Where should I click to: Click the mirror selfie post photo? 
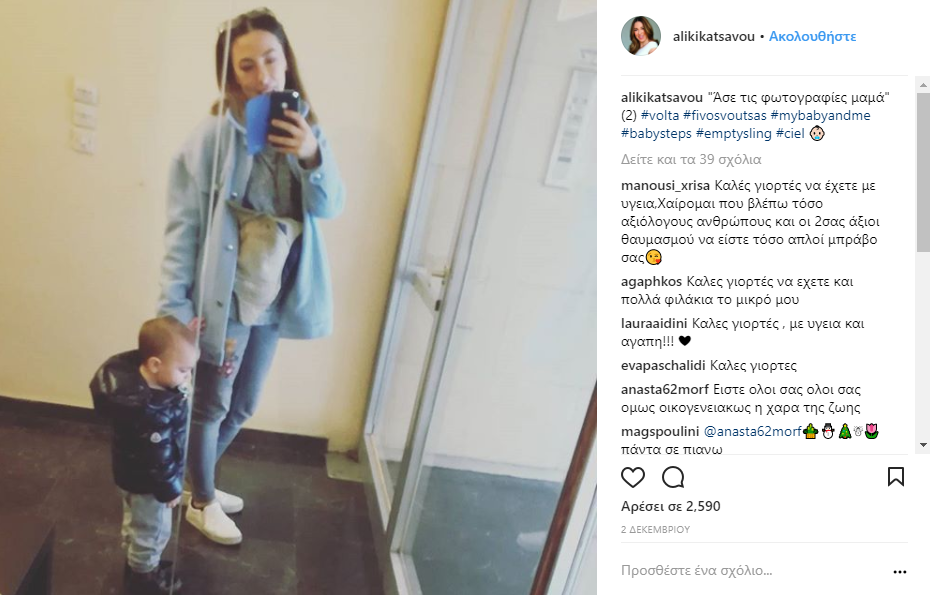298,297
